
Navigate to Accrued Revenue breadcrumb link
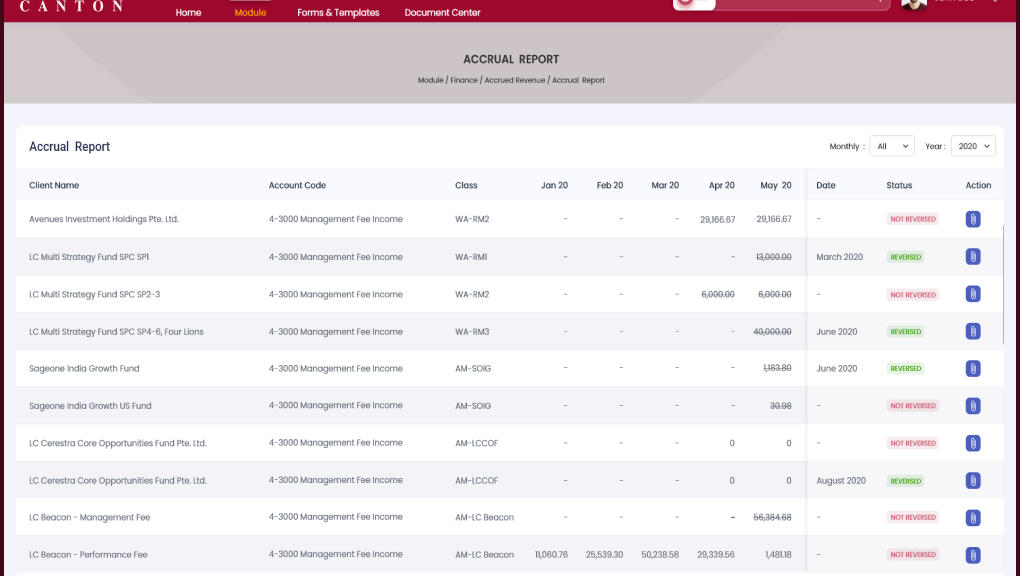[515, 80]
